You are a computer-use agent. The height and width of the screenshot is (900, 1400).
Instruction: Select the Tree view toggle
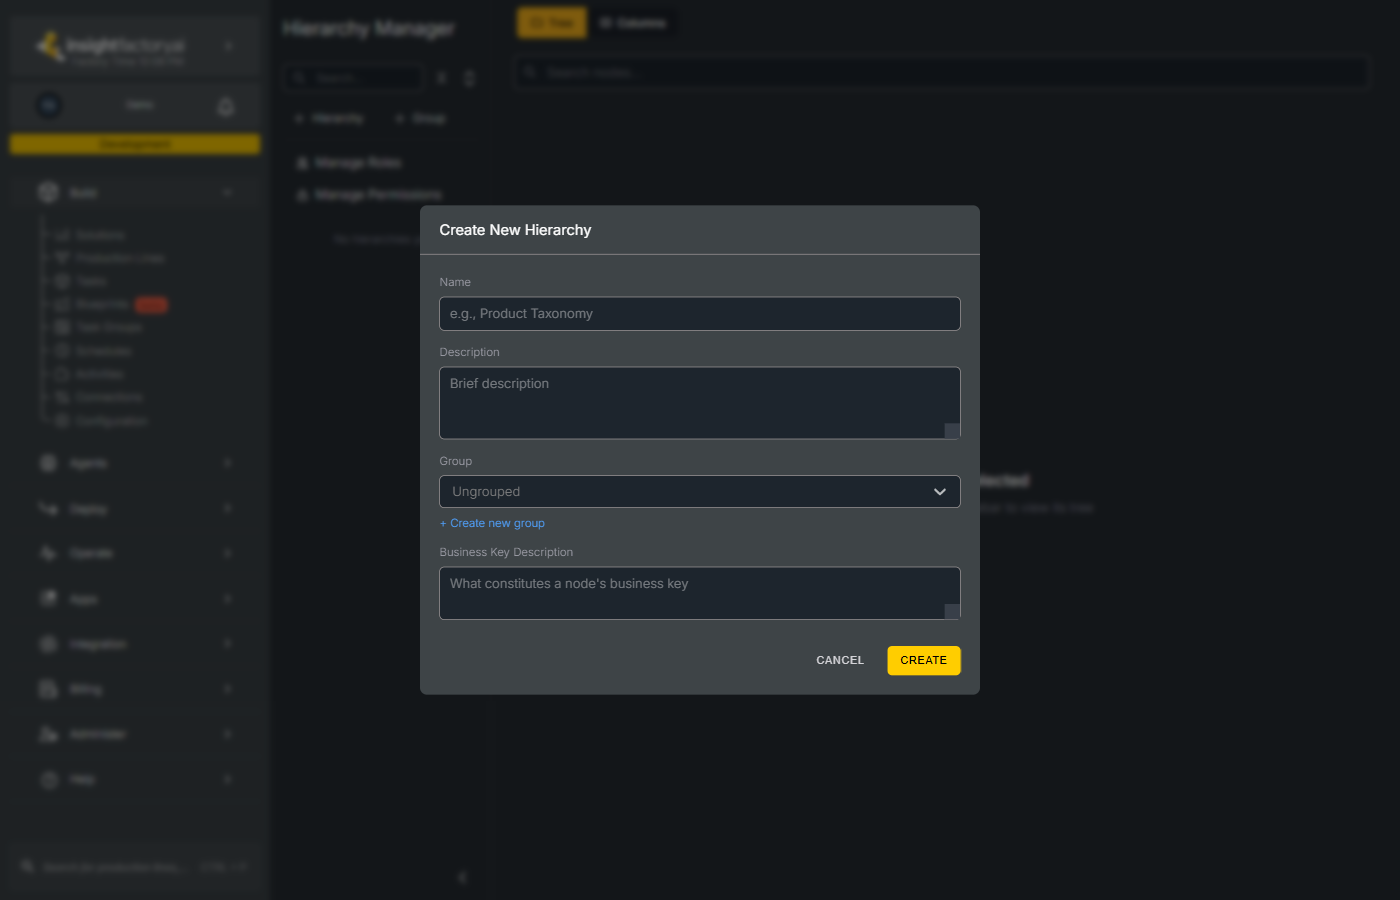coord(551,22)
